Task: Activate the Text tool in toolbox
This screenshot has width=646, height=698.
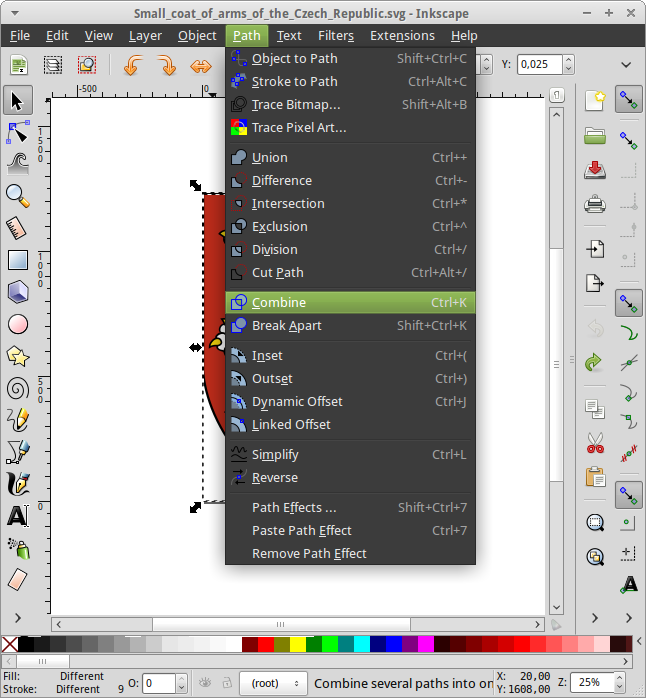Action: [18, 516]
